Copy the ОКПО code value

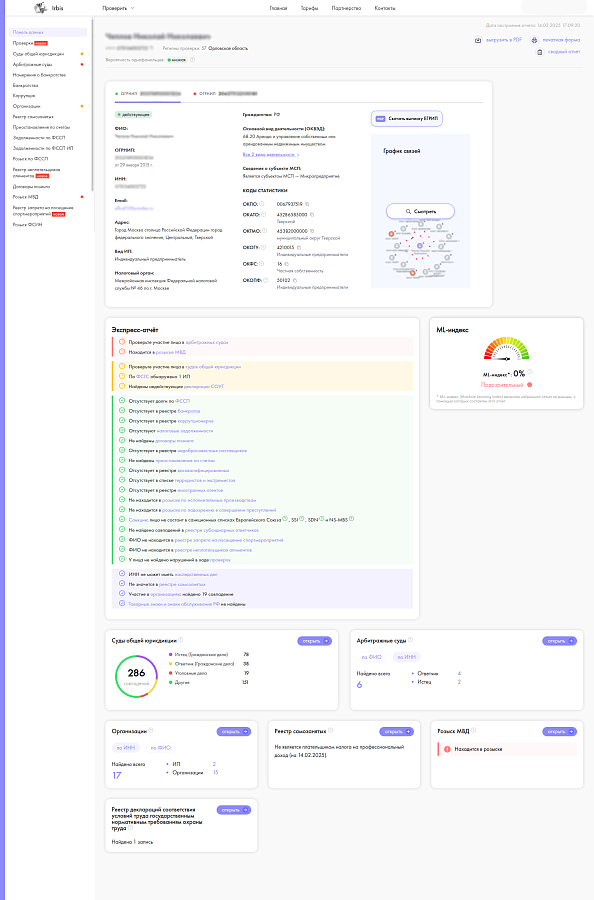pyautogui.click(x=307, y=204)
